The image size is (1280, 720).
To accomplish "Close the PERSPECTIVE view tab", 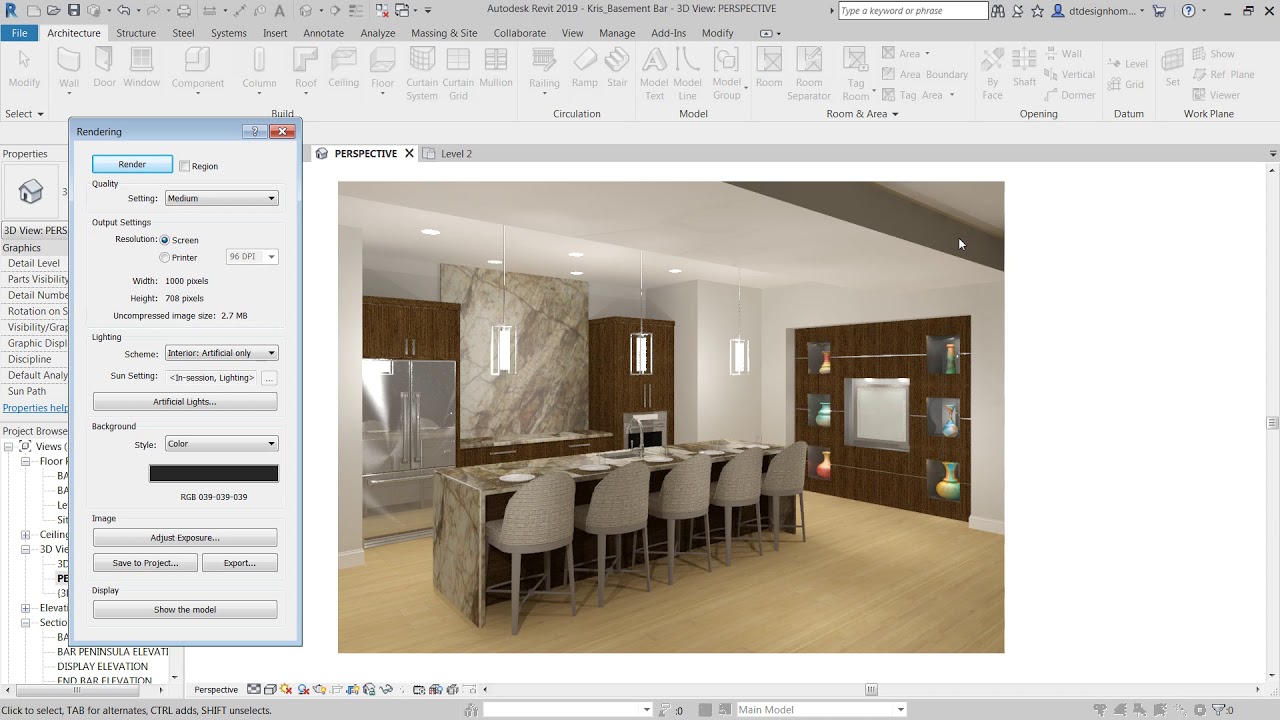I will (x=409, y=154).
